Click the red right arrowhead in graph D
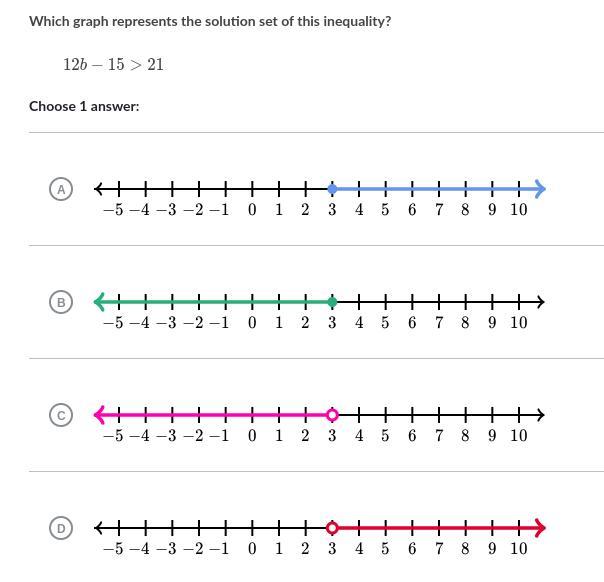The image size is (604, 582). [540, 528]
